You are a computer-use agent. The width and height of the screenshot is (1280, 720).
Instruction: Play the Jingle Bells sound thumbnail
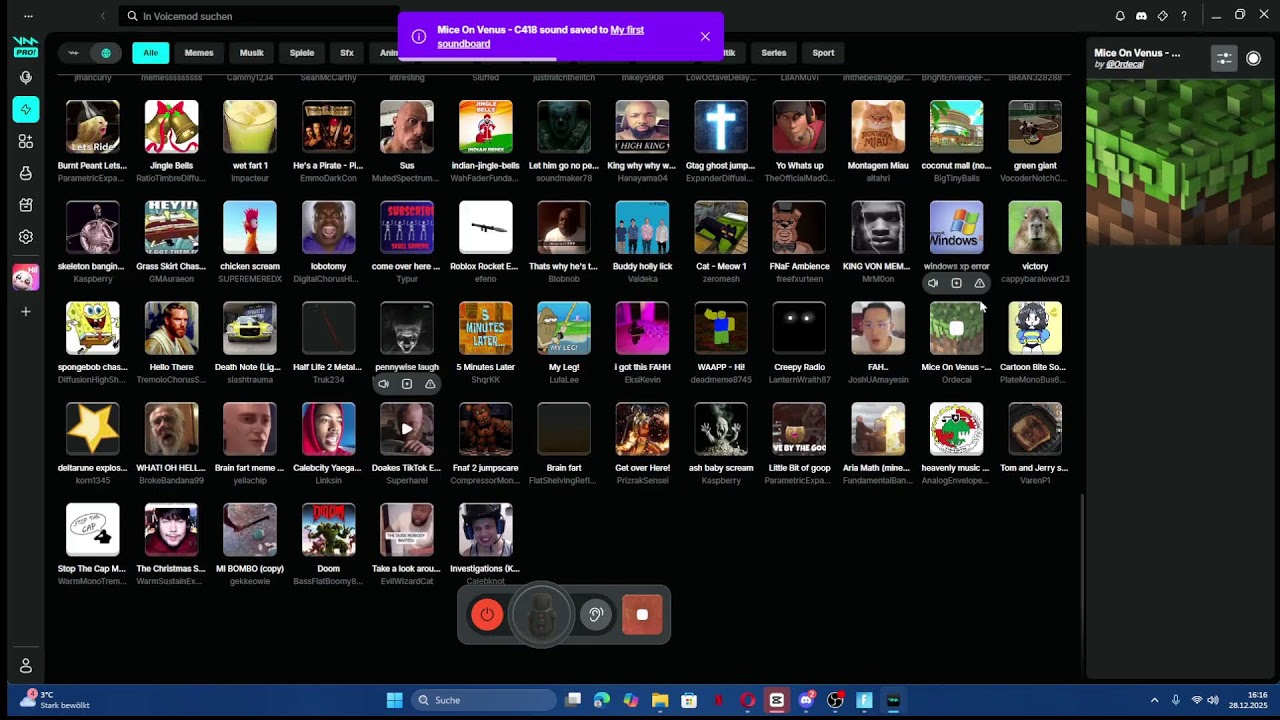171,127
